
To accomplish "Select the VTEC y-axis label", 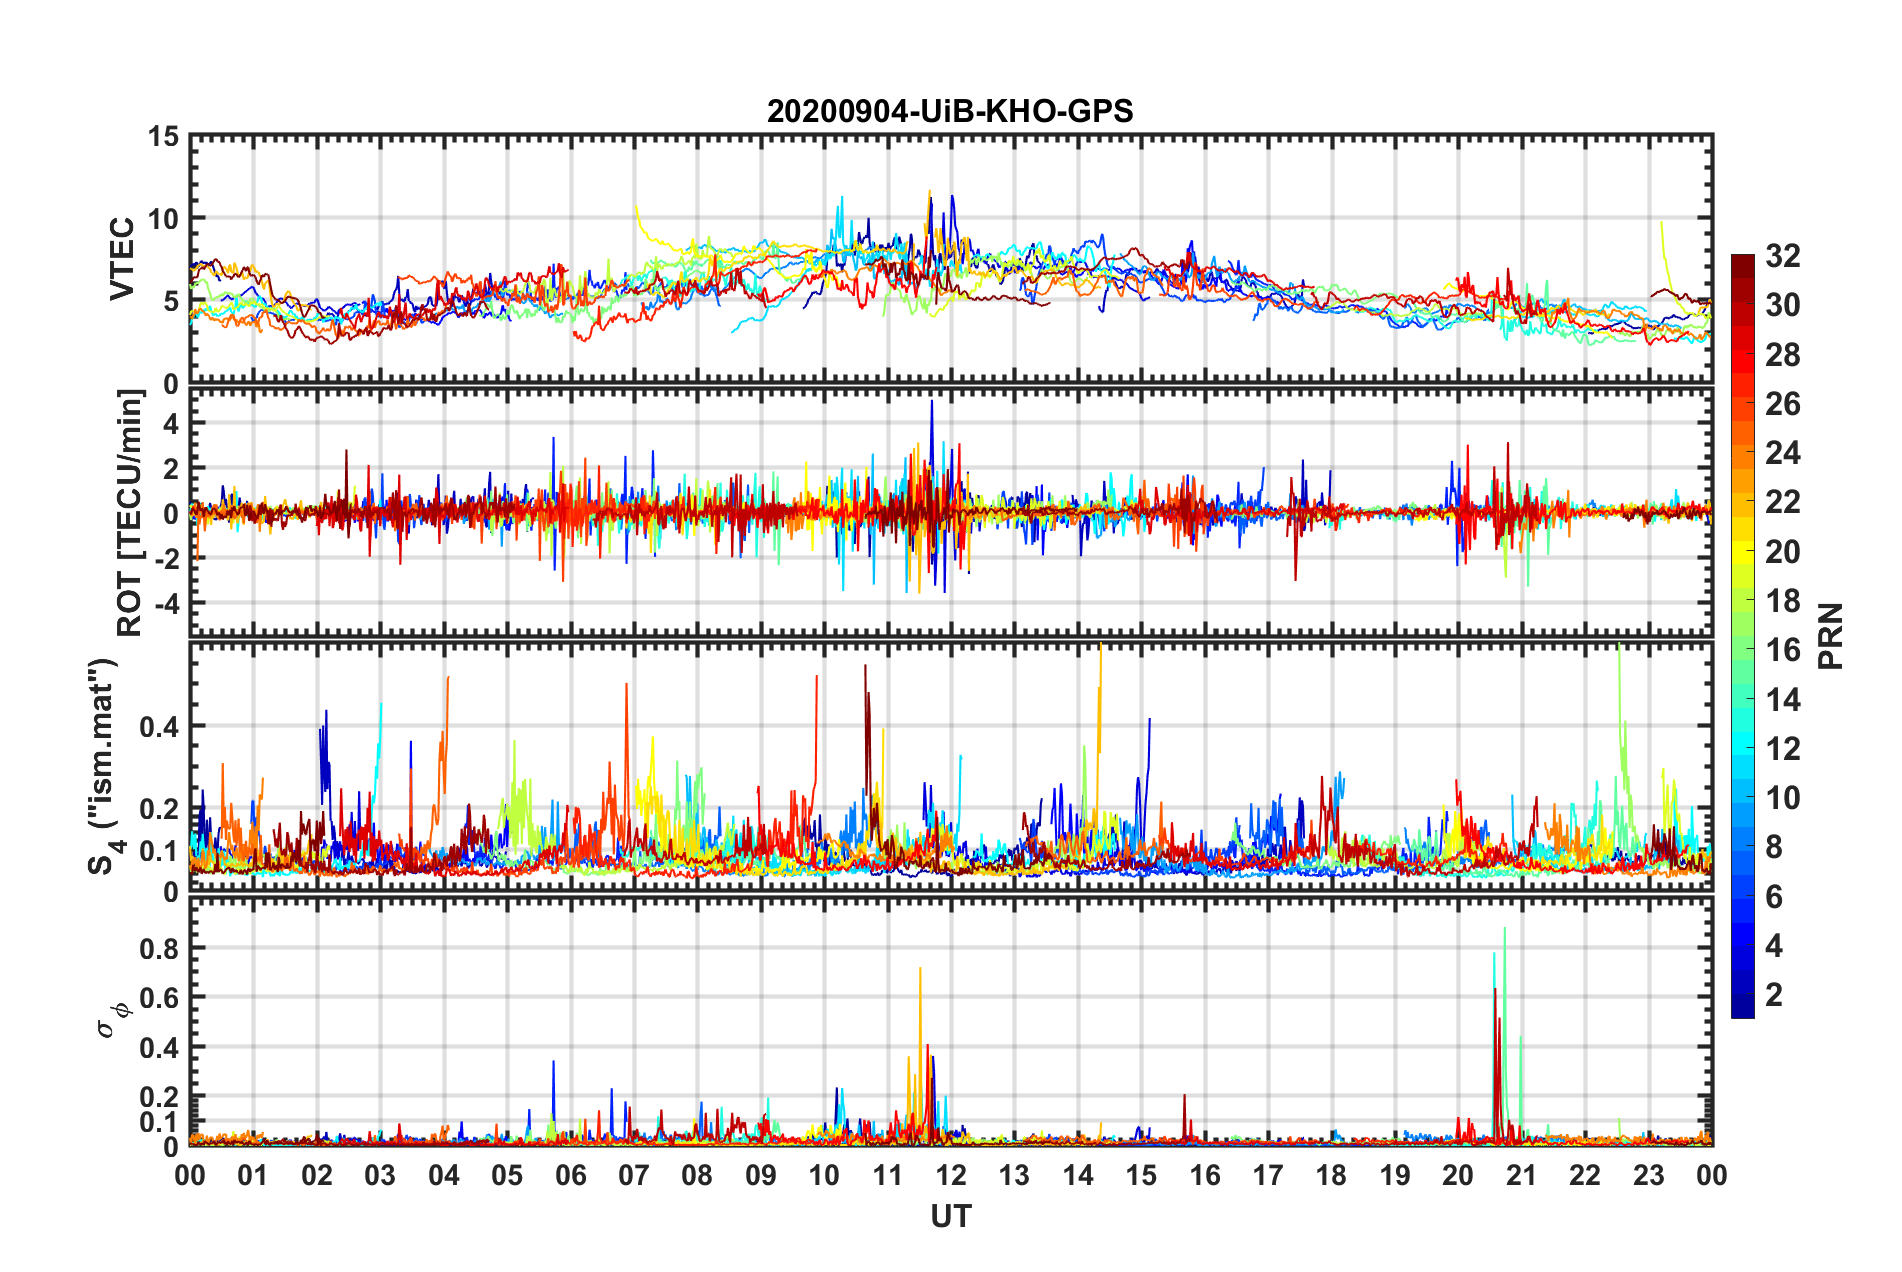I will (122, 259).
